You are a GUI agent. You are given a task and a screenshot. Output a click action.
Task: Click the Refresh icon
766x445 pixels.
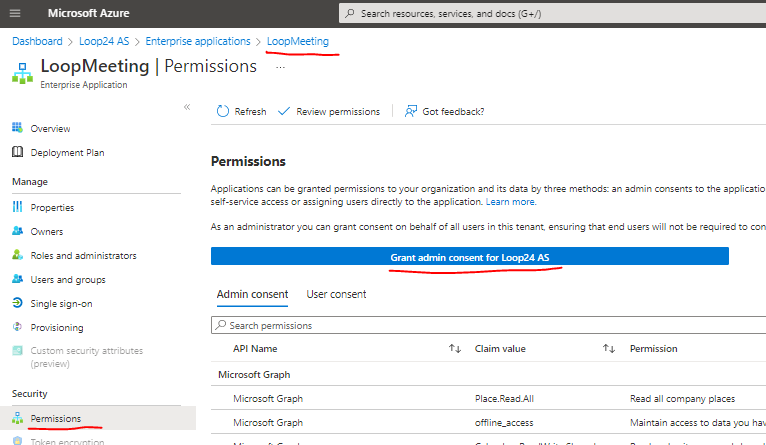[222, 111]
